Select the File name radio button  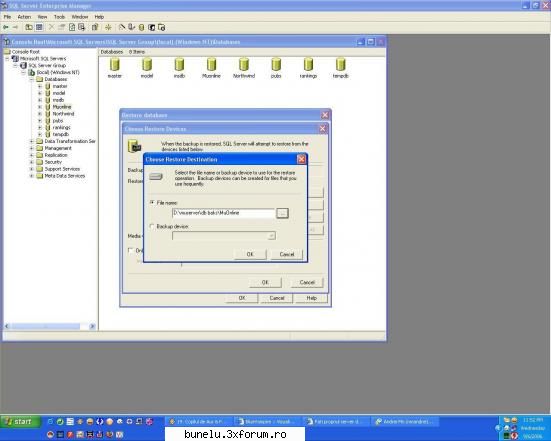click(x=152, y=203)
